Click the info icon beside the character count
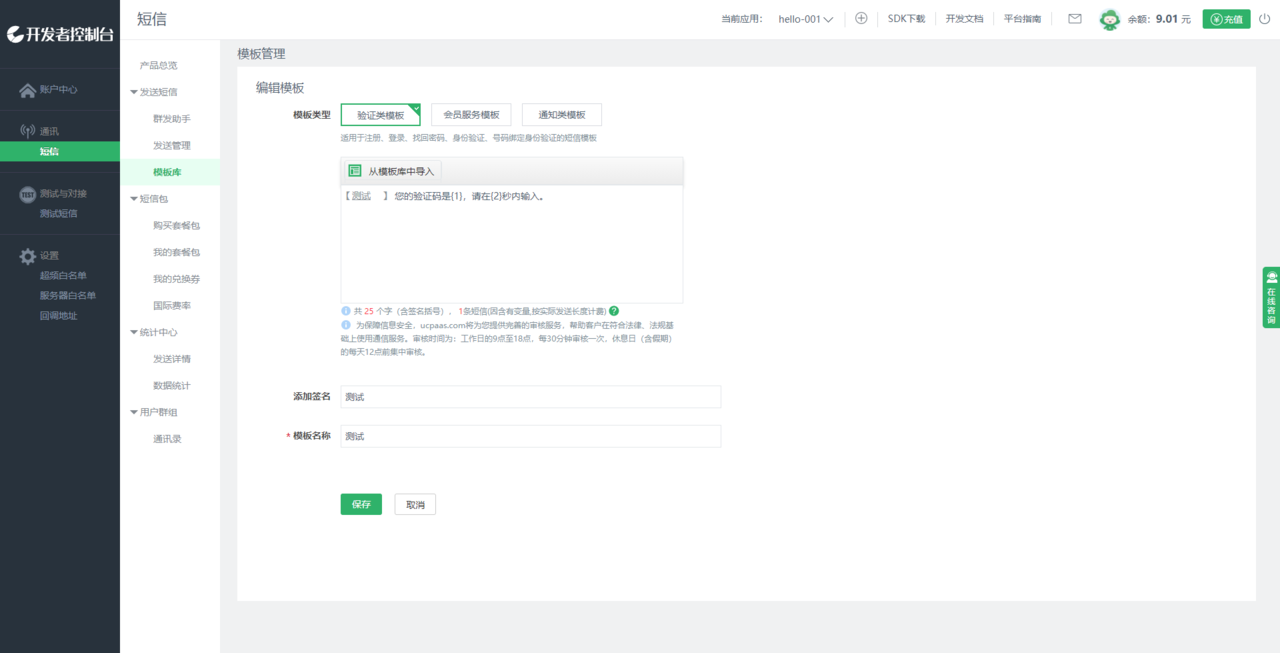This screenshot has width=1280, height=653. (346, 311)
